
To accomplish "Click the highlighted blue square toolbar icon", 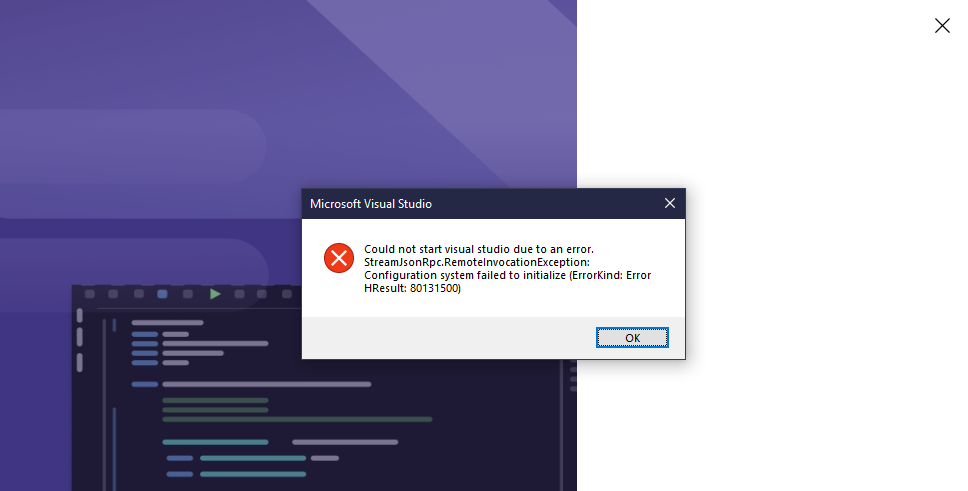I will [x=162, y=294].
